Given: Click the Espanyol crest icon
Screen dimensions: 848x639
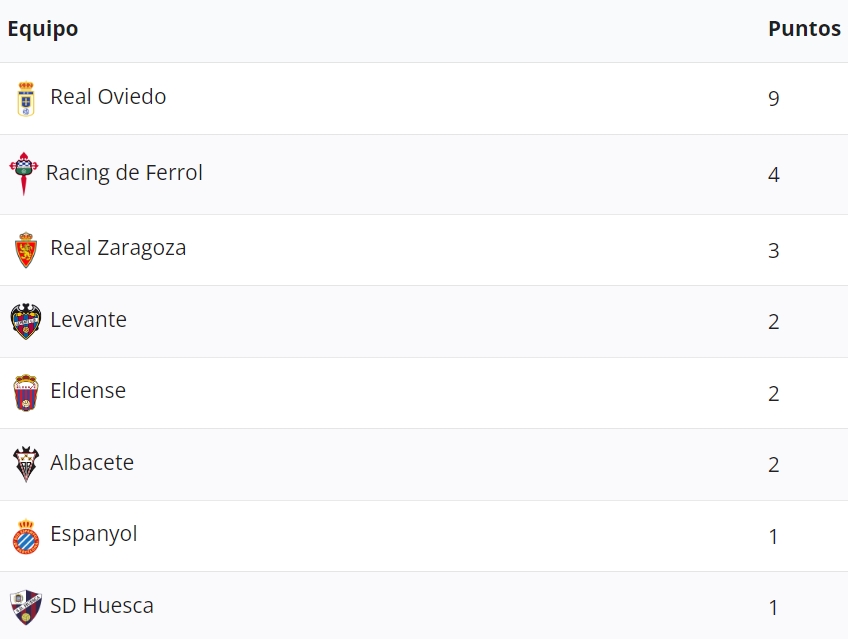Looking at the screenshot, I should [x=25, y=536].
